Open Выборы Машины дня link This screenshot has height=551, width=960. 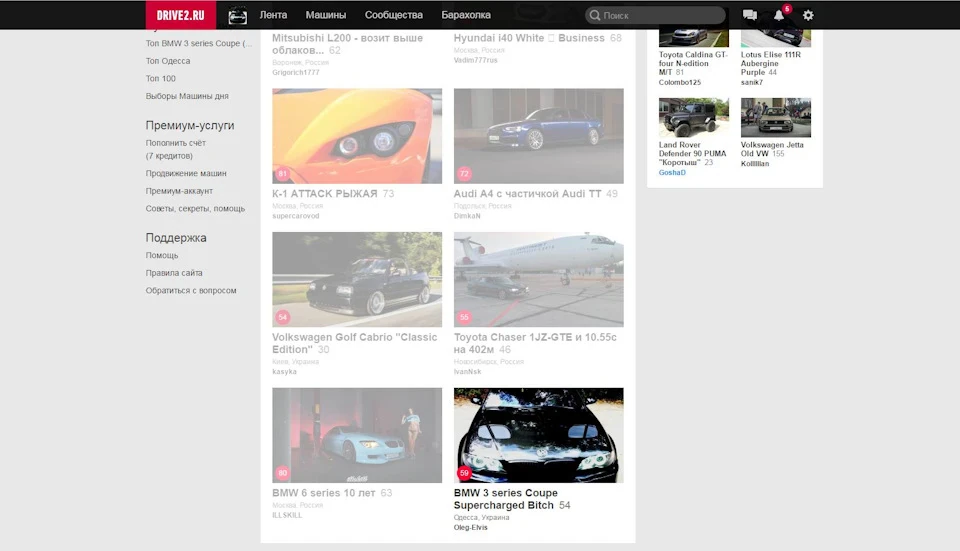click(187, 96)
